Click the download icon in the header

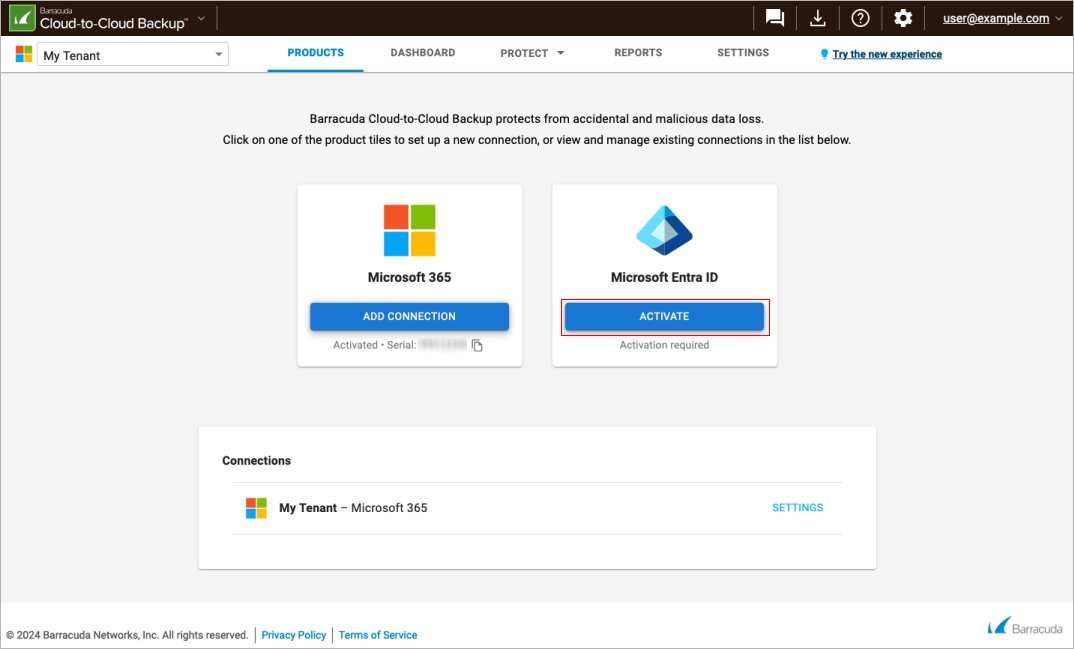(x=817, y=17)
